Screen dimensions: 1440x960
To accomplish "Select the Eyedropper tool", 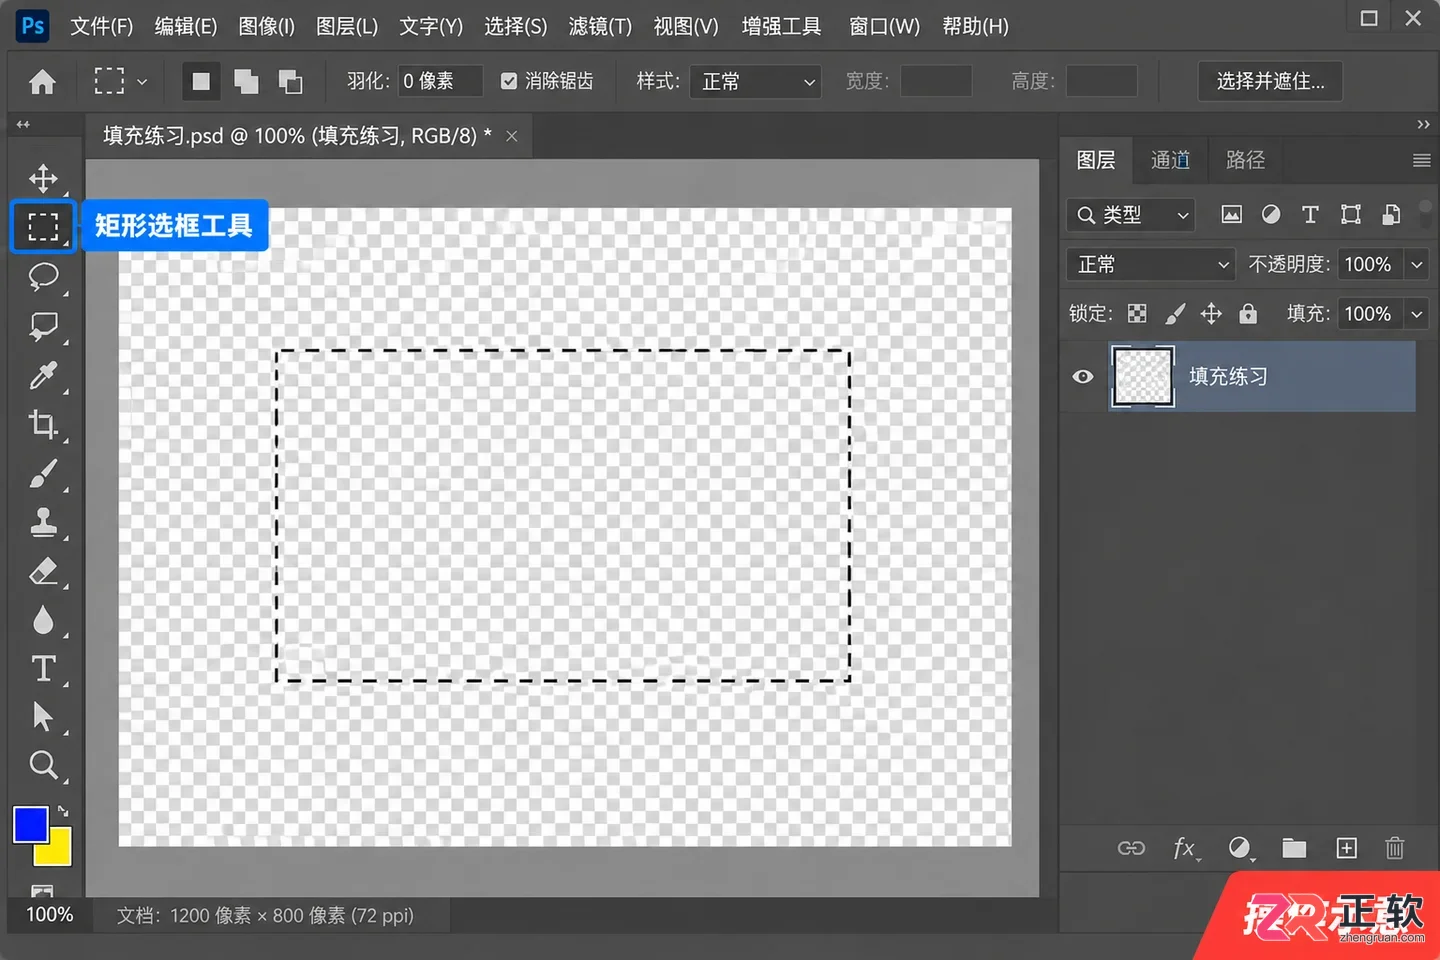I will coord(43,375).
